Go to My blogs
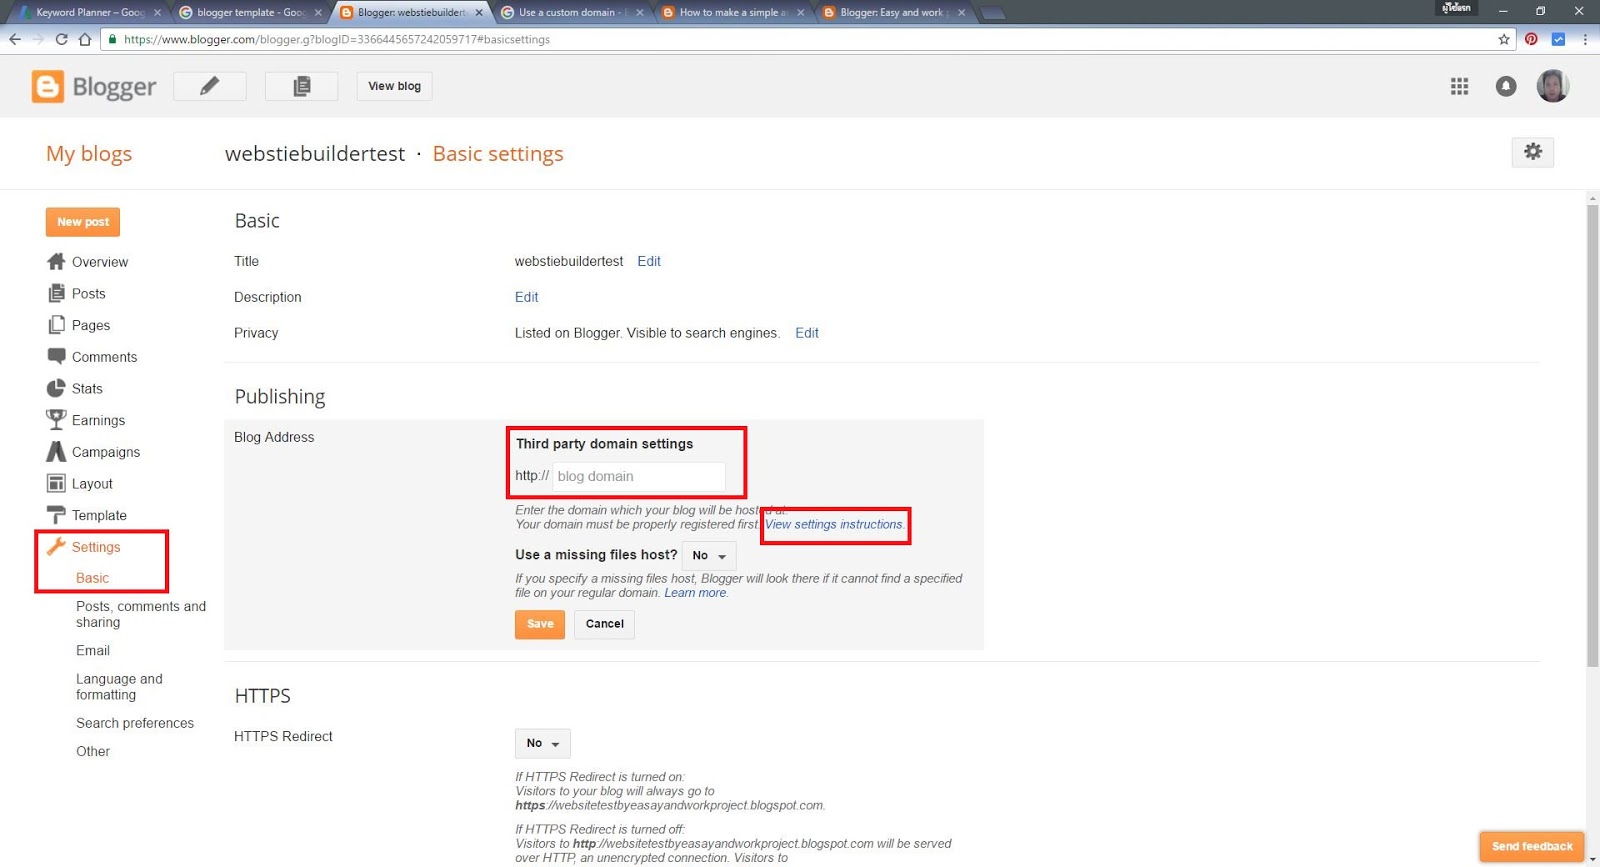Image resolution: width=1600 pixels, height=867 pixels. point(89,153)
